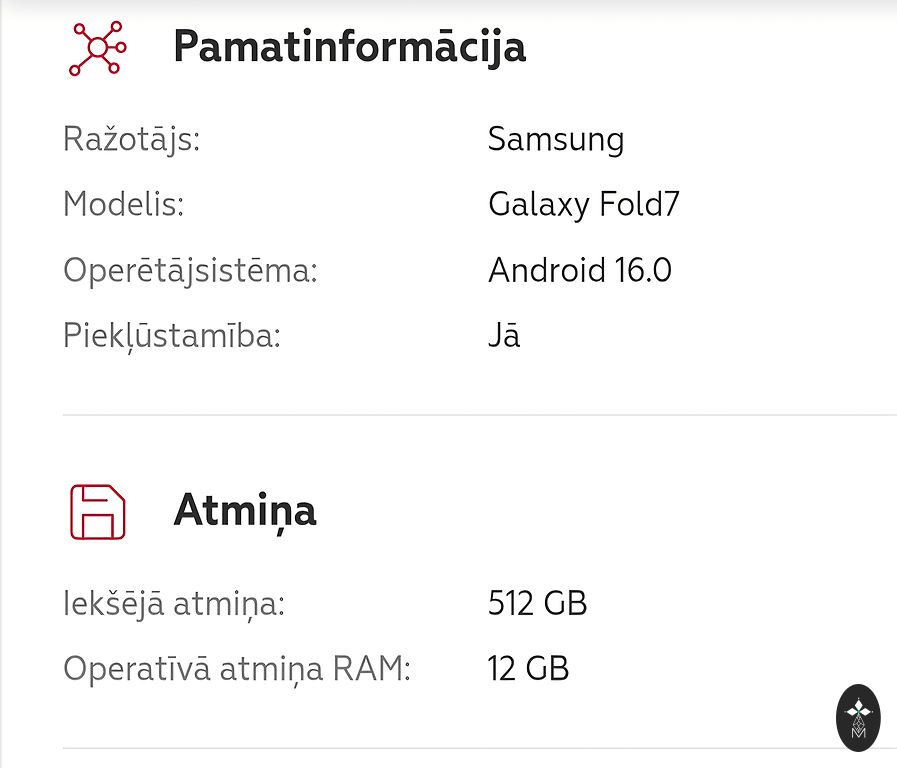897x768 pixels.
Task: Click the Piekļūstamība label
Action: [172, 336]
